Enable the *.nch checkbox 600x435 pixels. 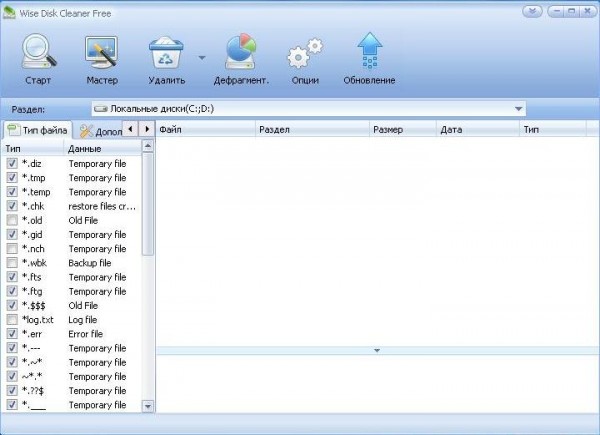(x=12, y=249)
